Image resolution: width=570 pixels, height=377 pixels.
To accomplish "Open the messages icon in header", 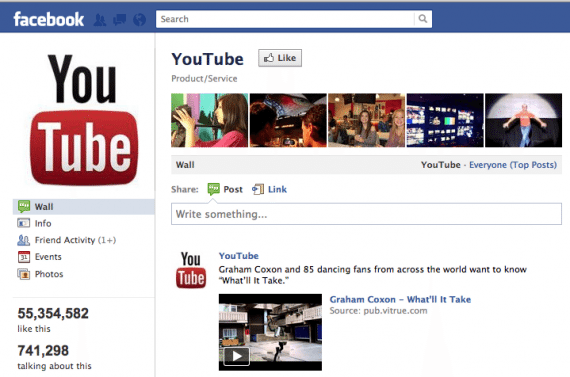I will tap(119, 20).
